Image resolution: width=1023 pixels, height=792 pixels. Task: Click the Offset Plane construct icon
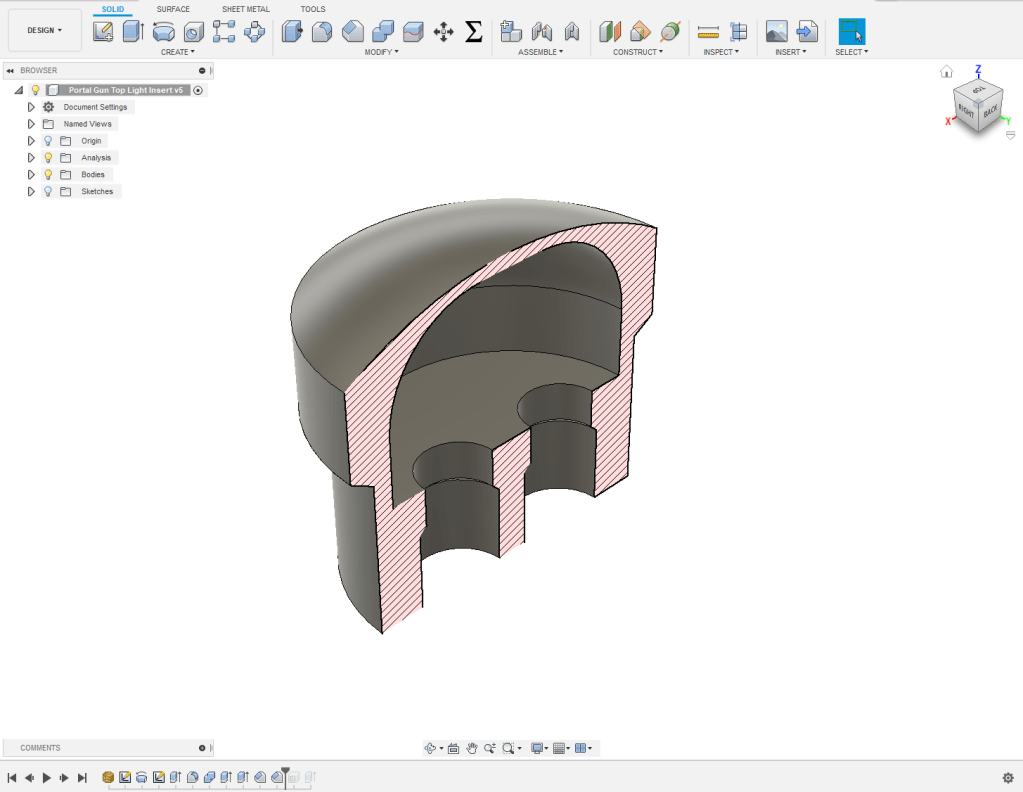click(x=610, y=32)
